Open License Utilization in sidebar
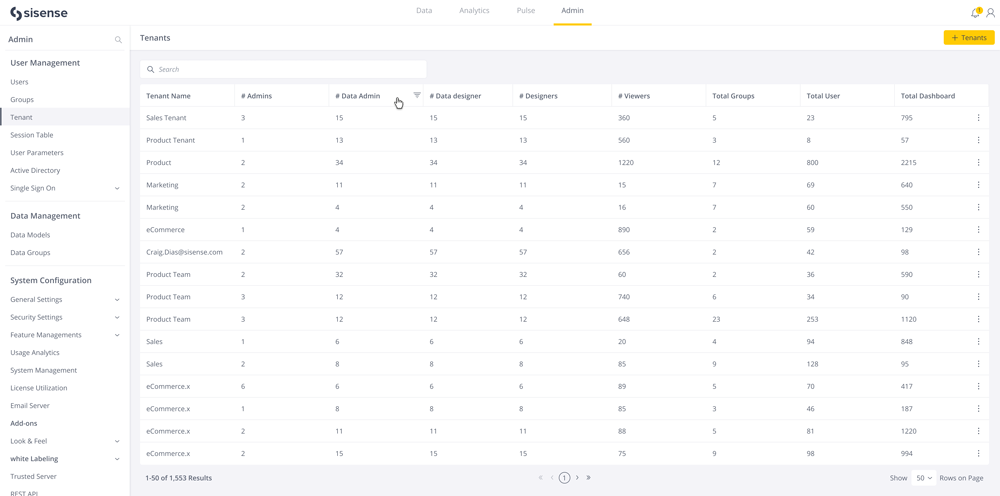This screenshot has height=496, width=1000. tap(39, 388)
